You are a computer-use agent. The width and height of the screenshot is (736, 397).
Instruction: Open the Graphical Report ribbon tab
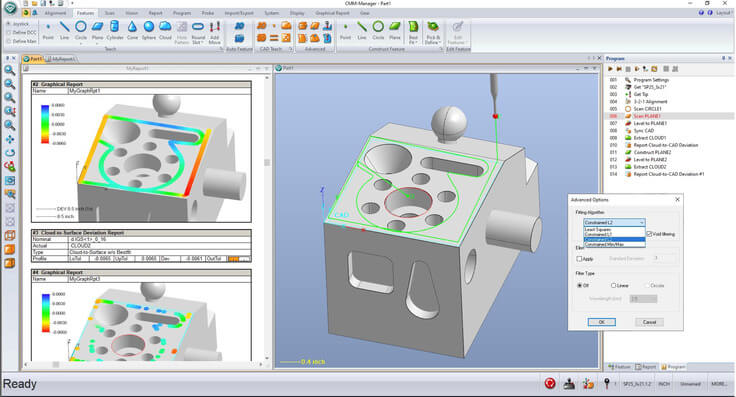[x=332, y=13]
